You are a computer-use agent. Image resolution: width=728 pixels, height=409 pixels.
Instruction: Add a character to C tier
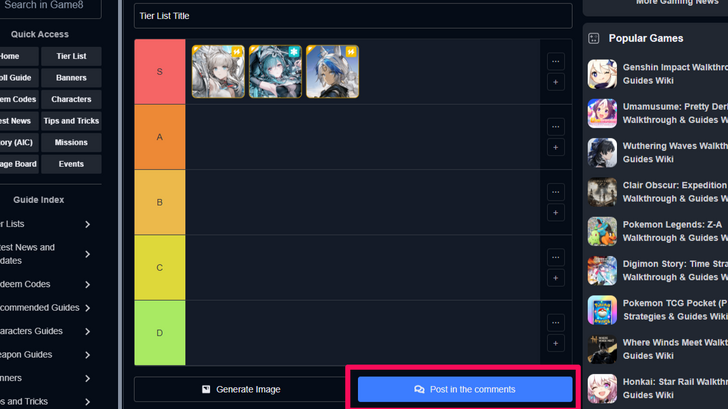(555, 279)
